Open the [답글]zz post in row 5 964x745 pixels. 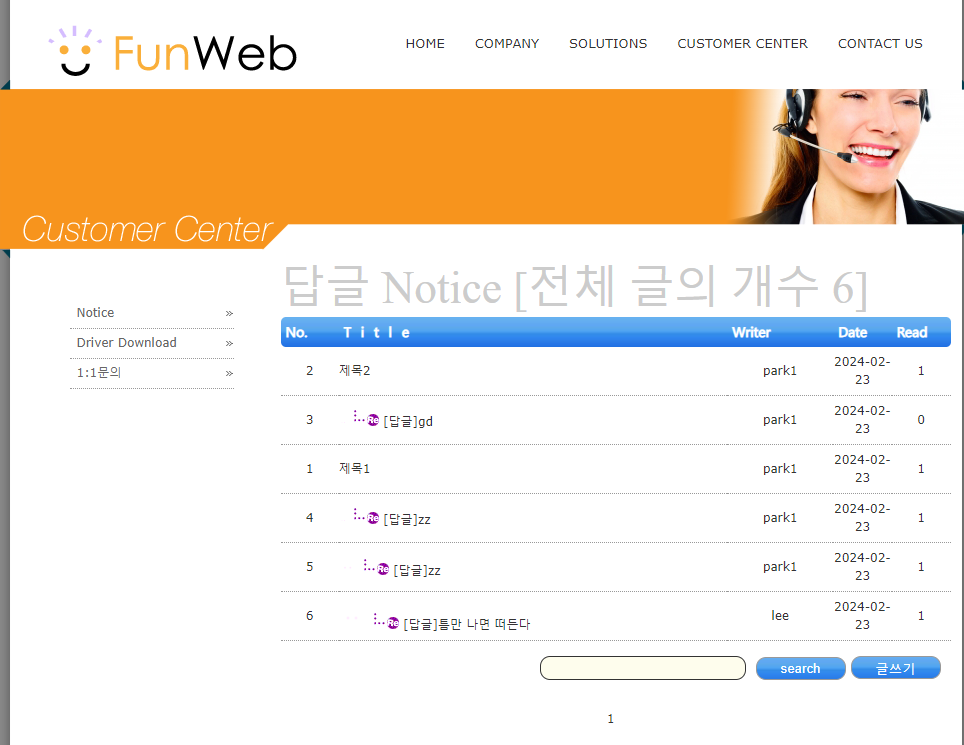[416, 570]
